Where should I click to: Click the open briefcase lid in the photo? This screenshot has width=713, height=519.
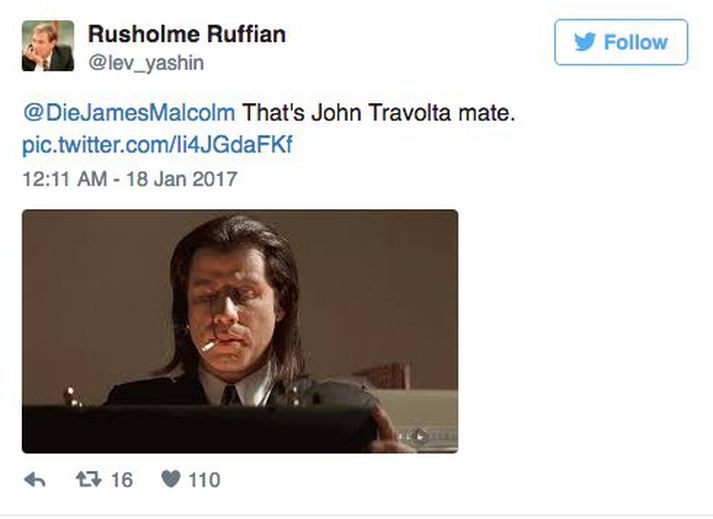(x=200, y=428)
